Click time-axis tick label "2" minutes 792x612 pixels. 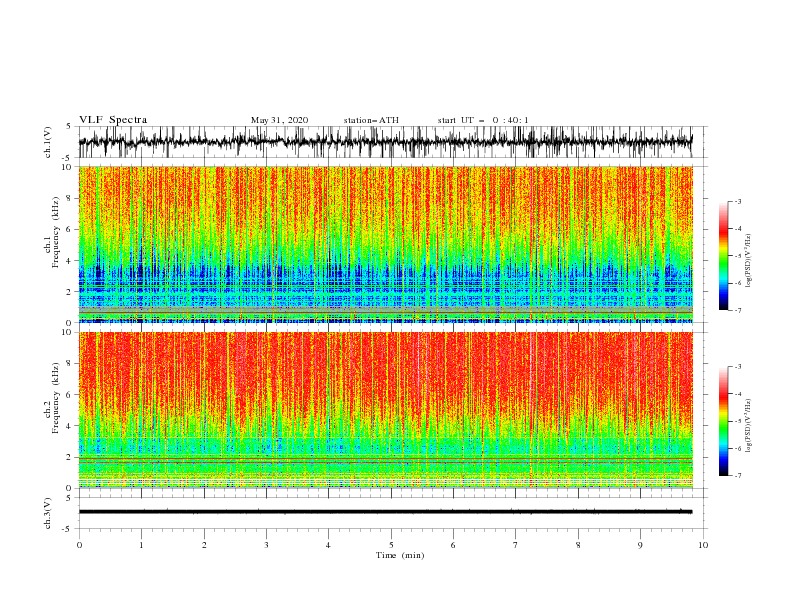(x=204, y=545)
